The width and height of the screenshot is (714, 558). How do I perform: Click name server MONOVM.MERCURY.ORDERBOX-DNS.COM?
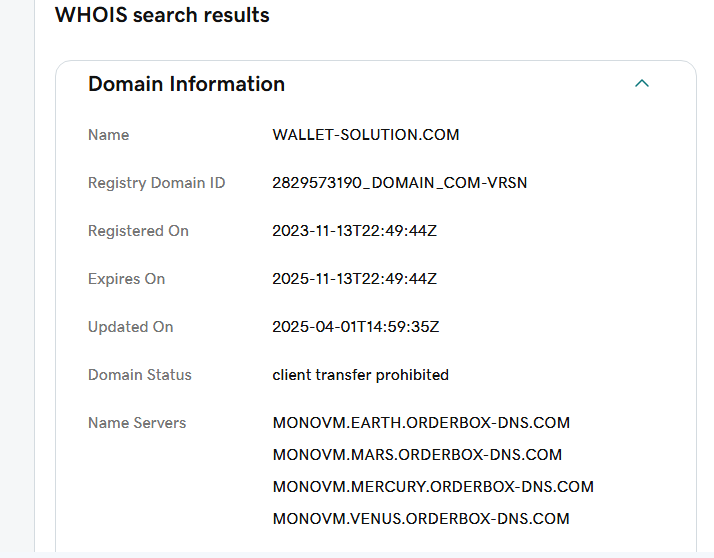pos(433,486)
